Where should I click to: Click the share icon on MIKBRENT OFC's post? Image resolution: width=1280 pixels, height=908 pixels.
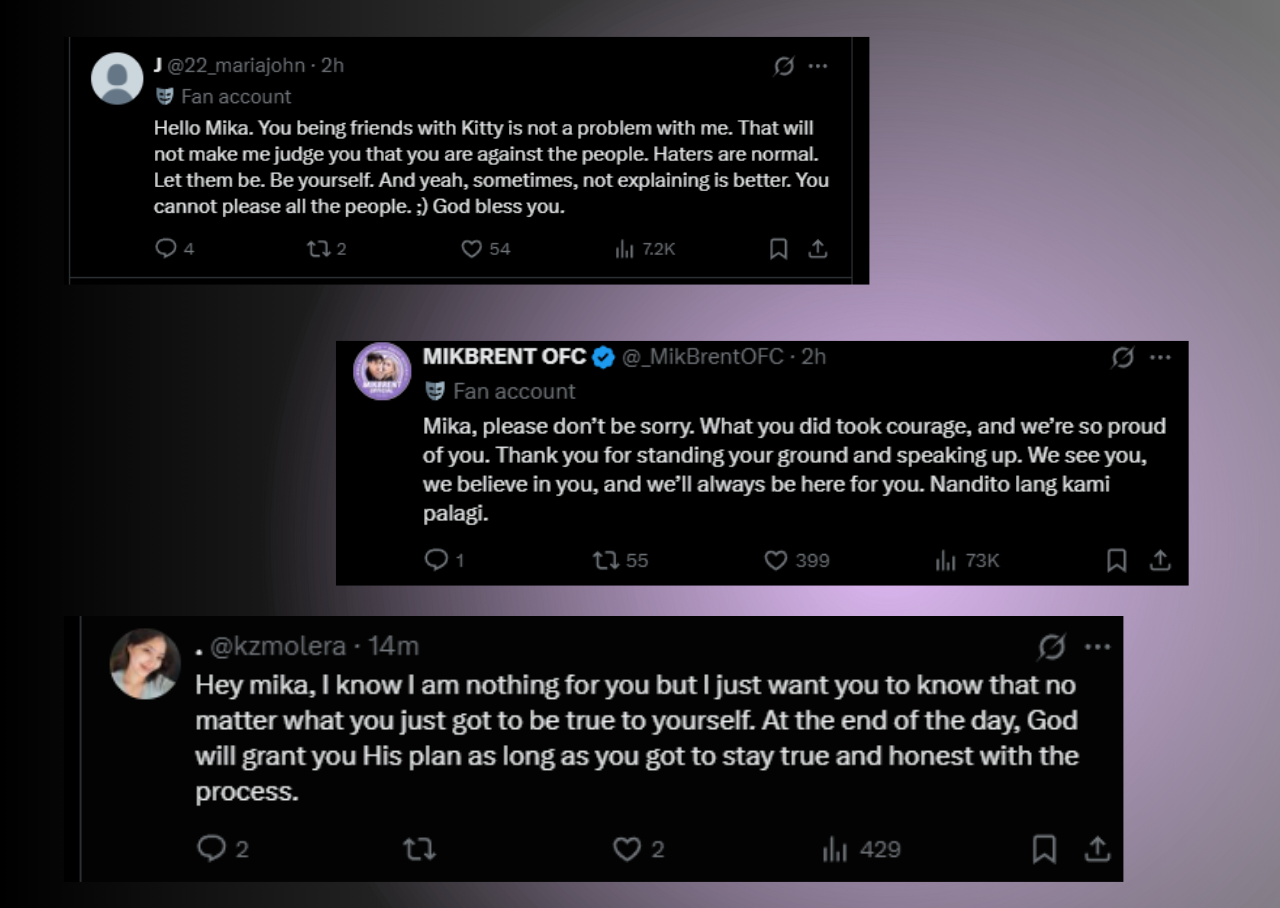point(1160,560)
